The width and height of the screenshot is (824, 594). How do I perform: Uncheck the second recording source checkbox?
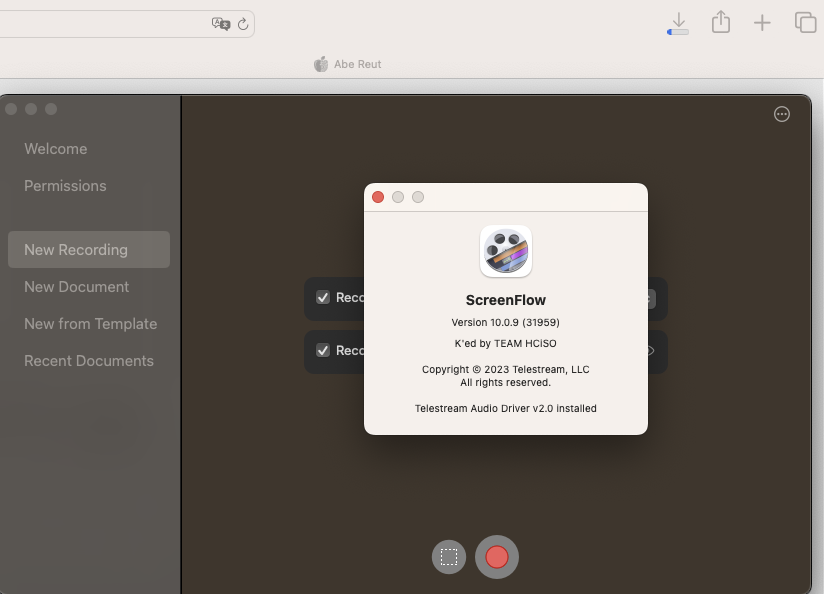[323, 350]
